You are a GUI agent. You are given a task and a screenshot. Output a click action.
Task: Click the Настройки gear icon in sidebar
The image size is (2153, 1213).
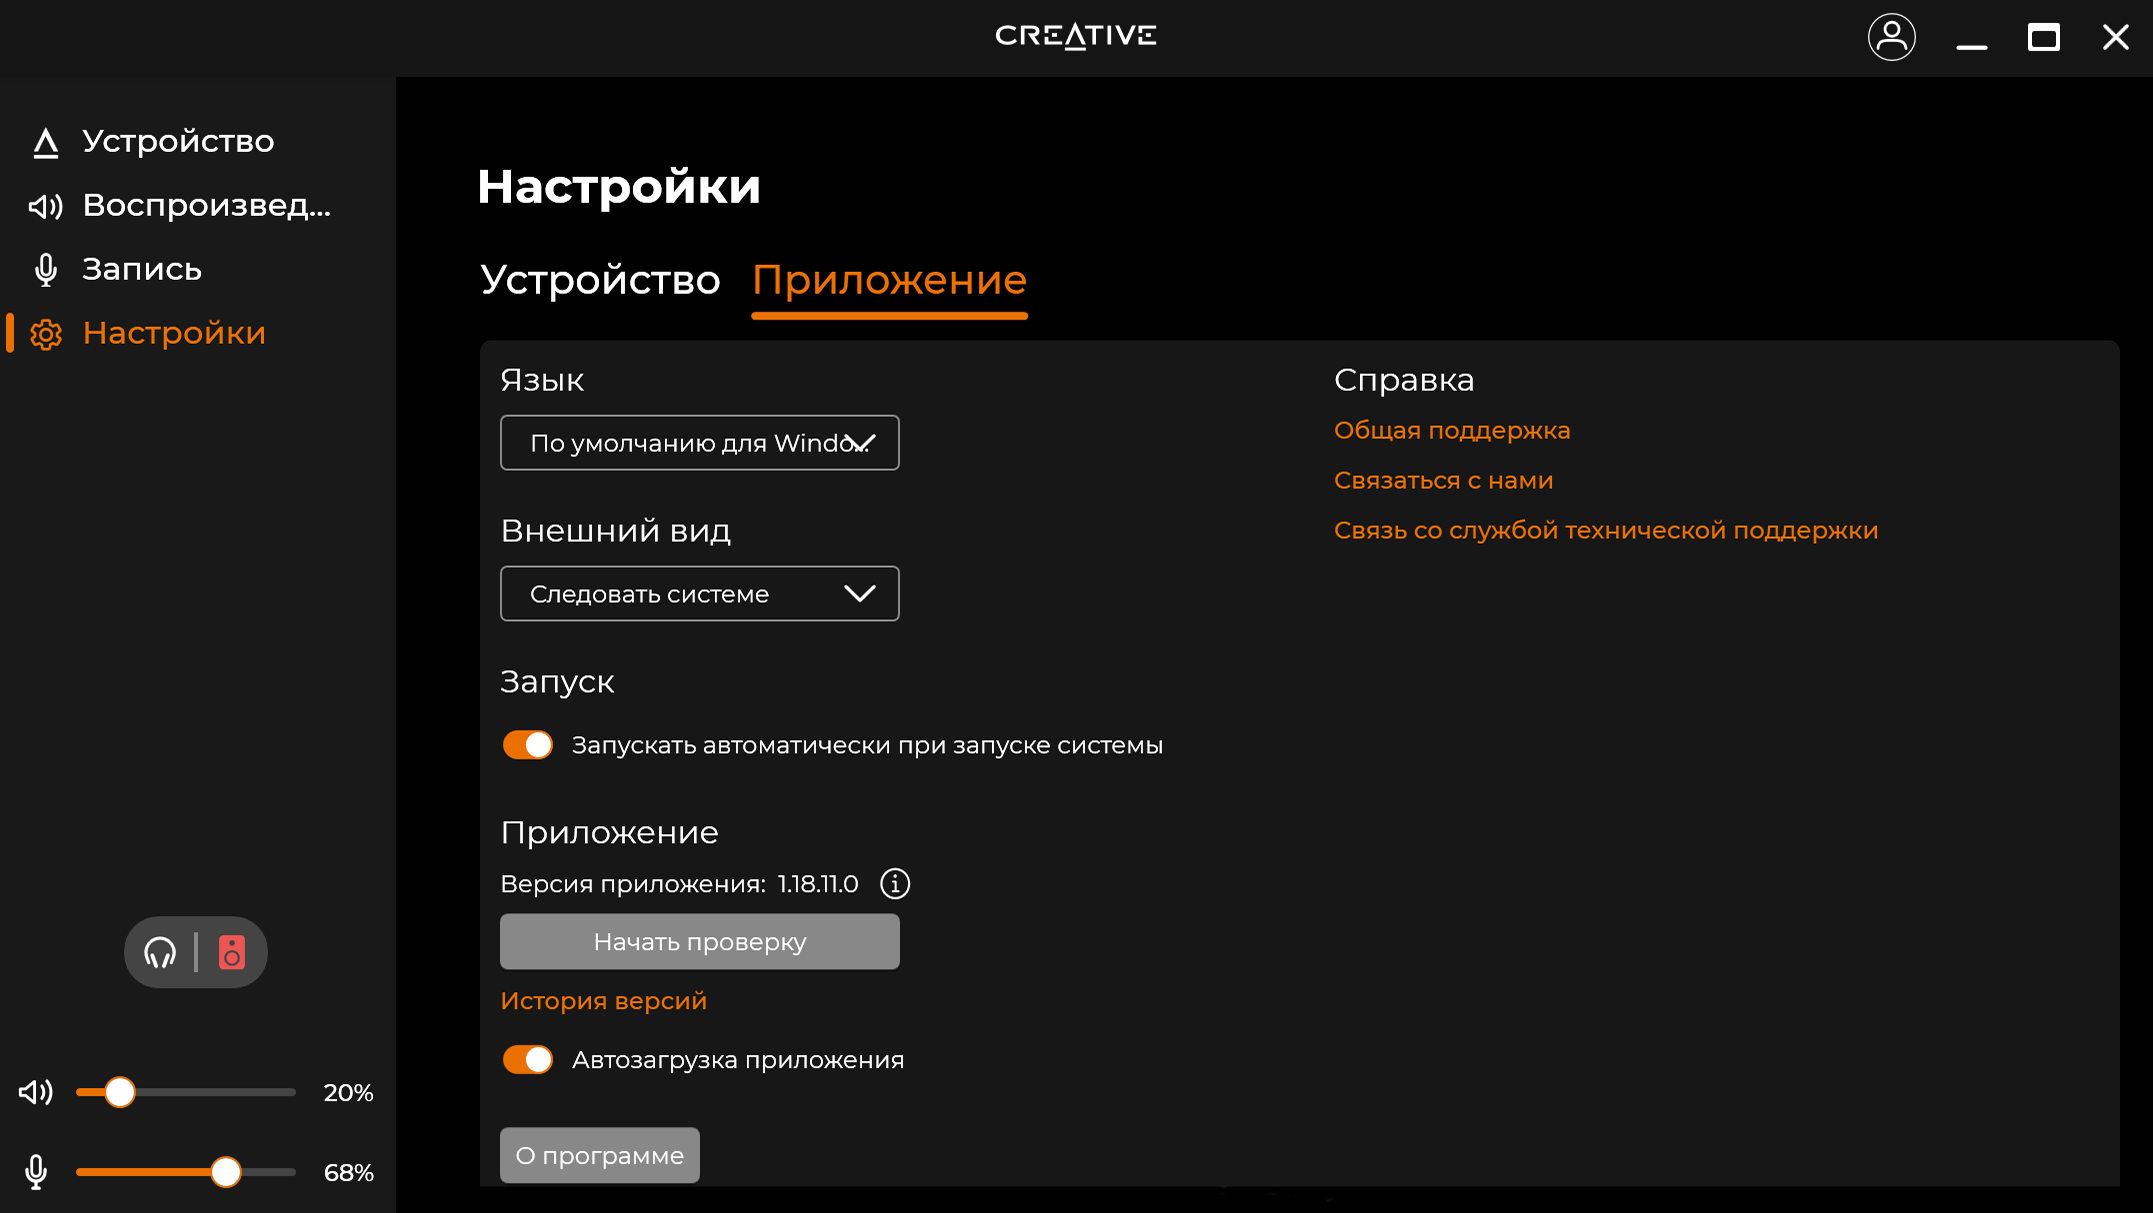(46, 334)
